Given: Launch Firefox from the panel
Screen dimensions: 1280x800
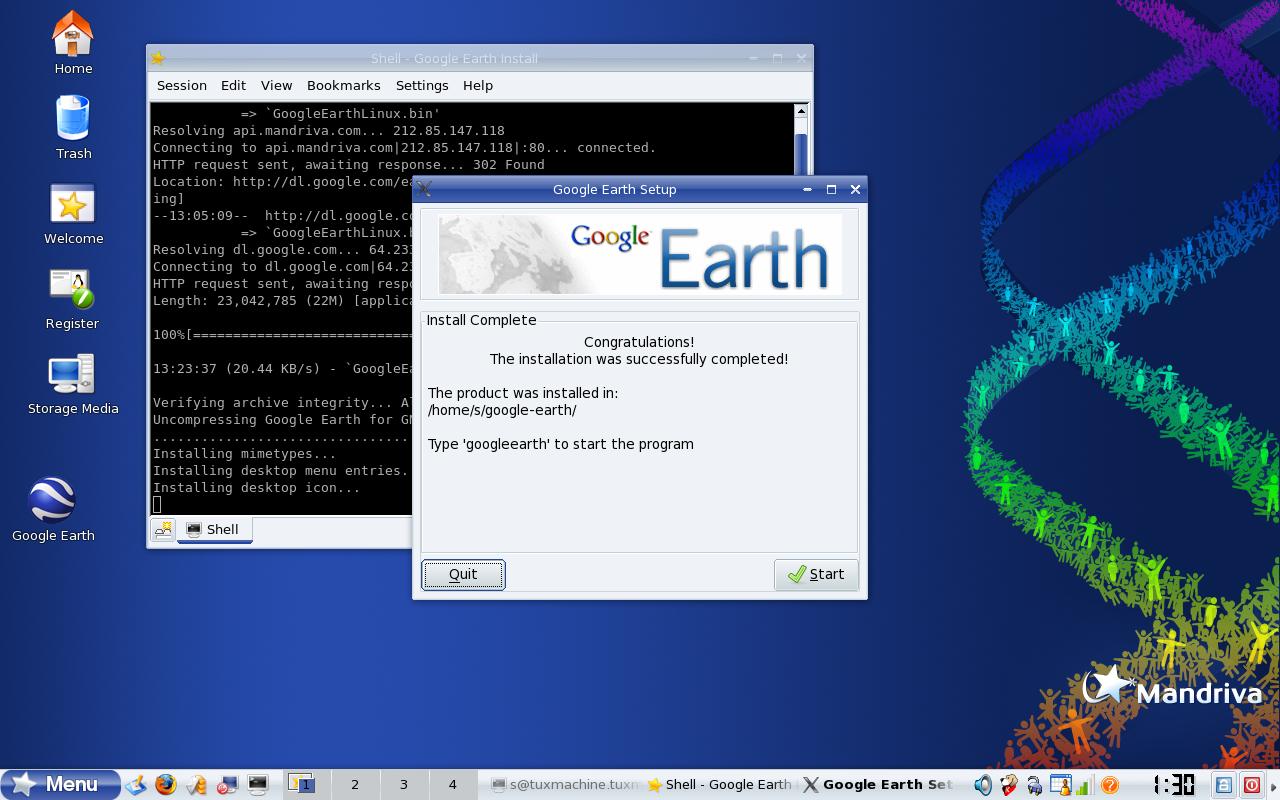Looking at the screenshot, I should click(166, 784).
